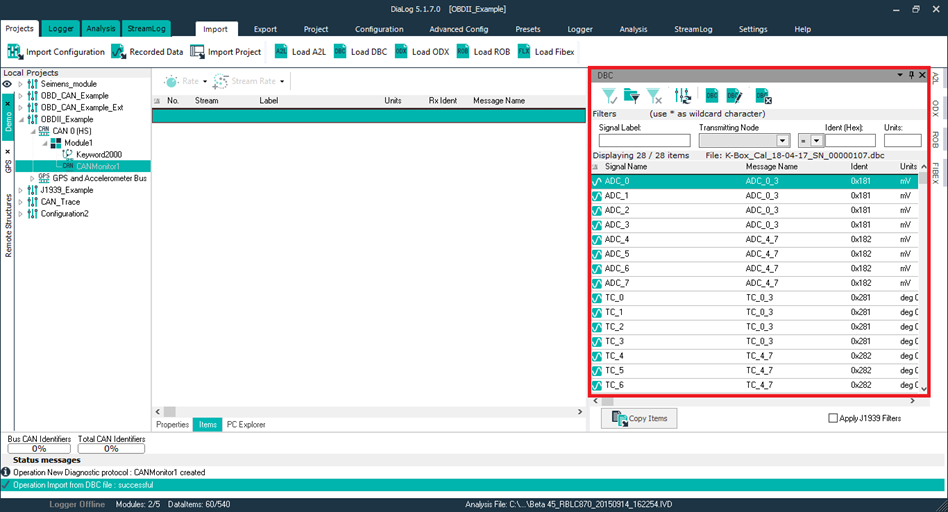Image resolution: width=948 pixels, height=512 pixels.
Task: Toggle the TC_0 signal checkbox
Action: tap(597, 298)
